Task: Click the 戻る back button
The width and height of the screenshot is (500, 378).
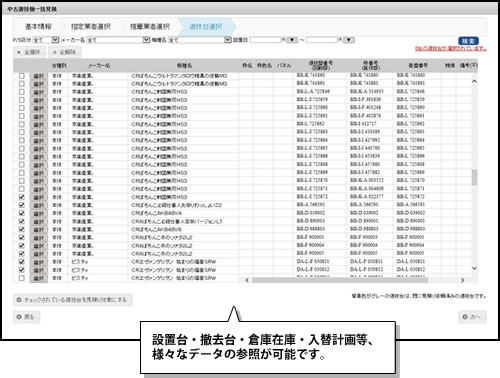Action: (x=26, y=317)
